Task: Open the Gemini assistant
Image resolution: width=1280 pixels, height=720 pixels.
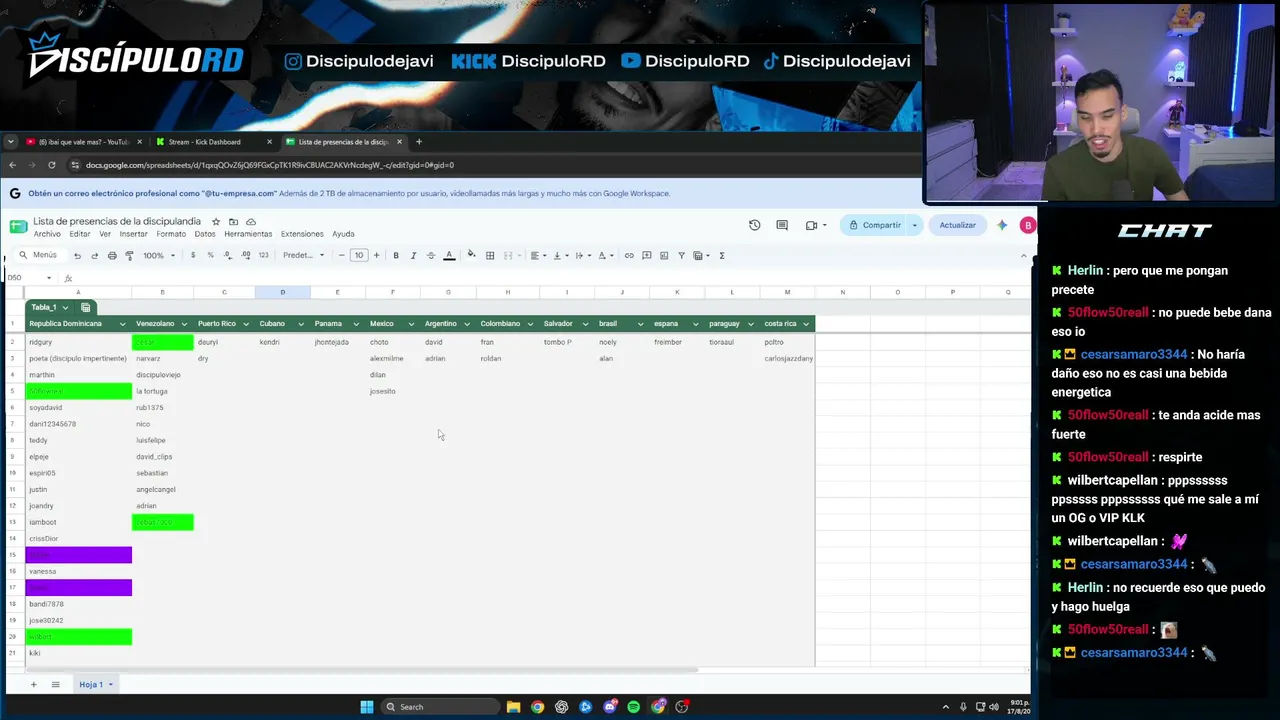Action: (x=1002, y=225)
